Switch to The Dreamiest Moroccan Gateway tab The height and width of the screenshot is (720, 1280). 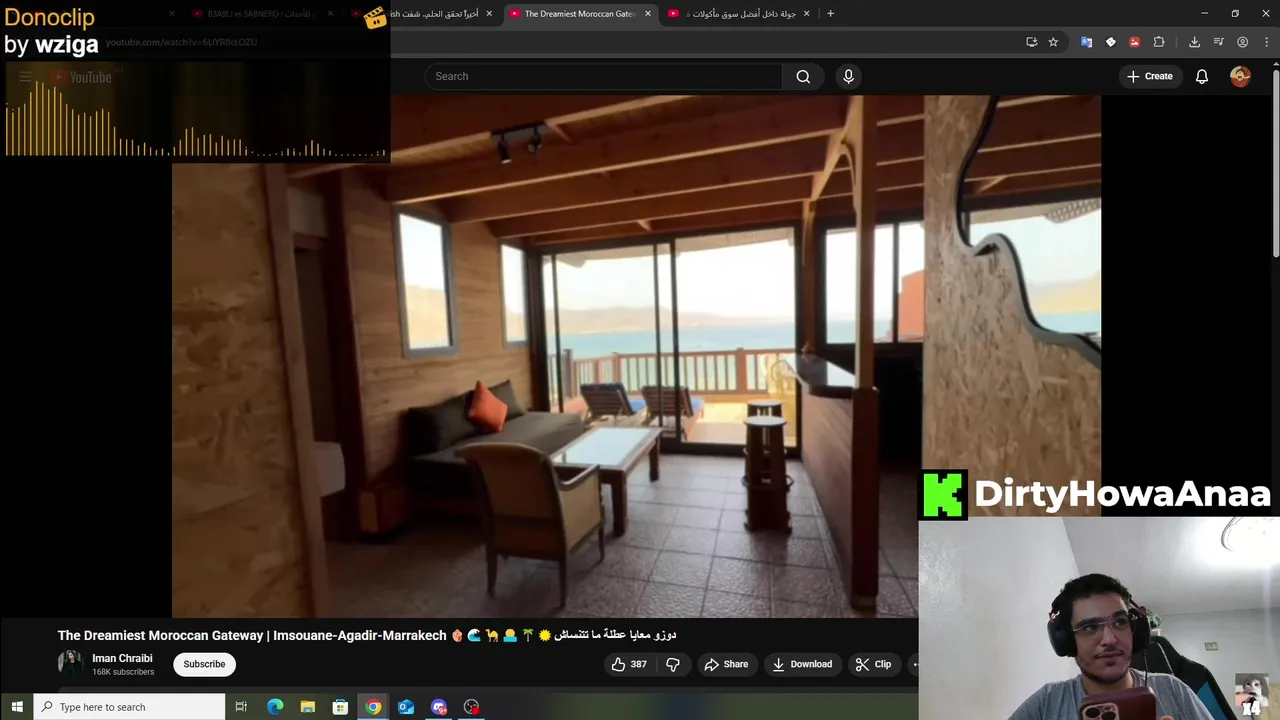pyautogui.click(x=580, y=14)
